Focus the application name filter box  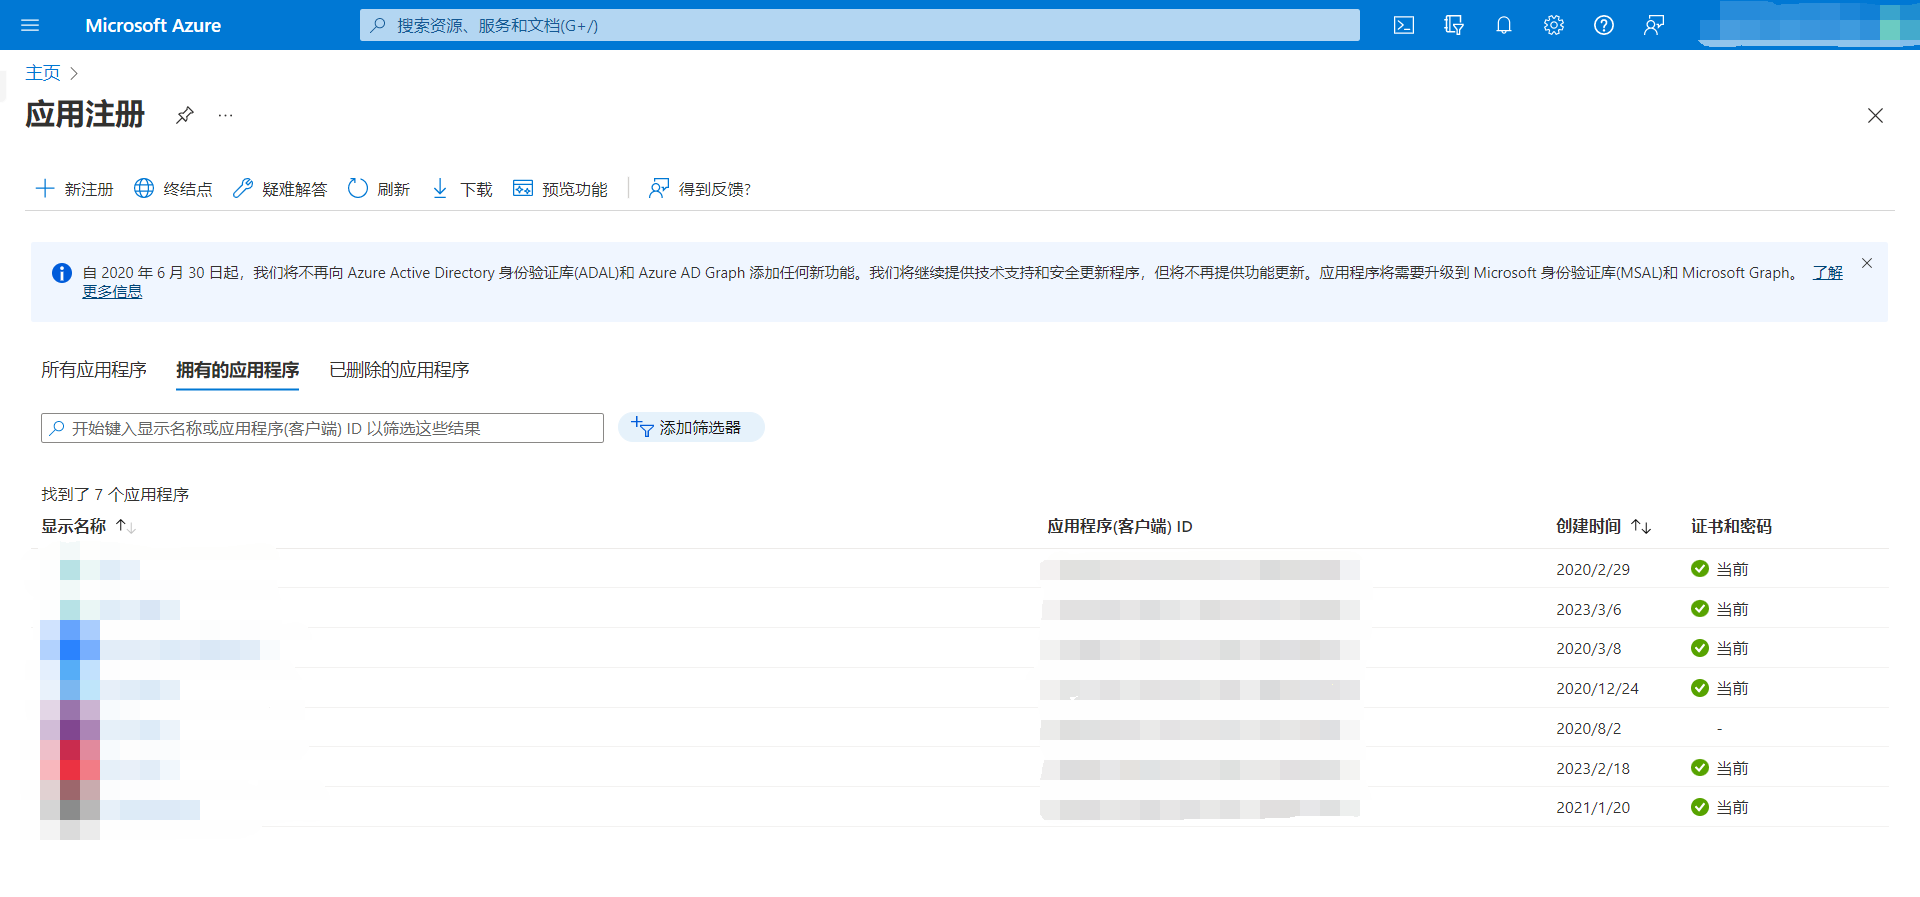[x=322, y=428]
